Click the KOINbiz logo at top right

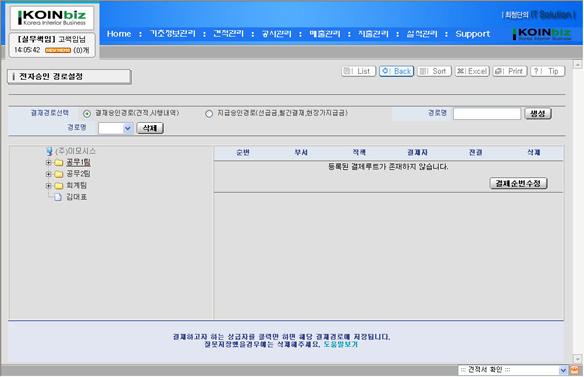tap(542, 34)
